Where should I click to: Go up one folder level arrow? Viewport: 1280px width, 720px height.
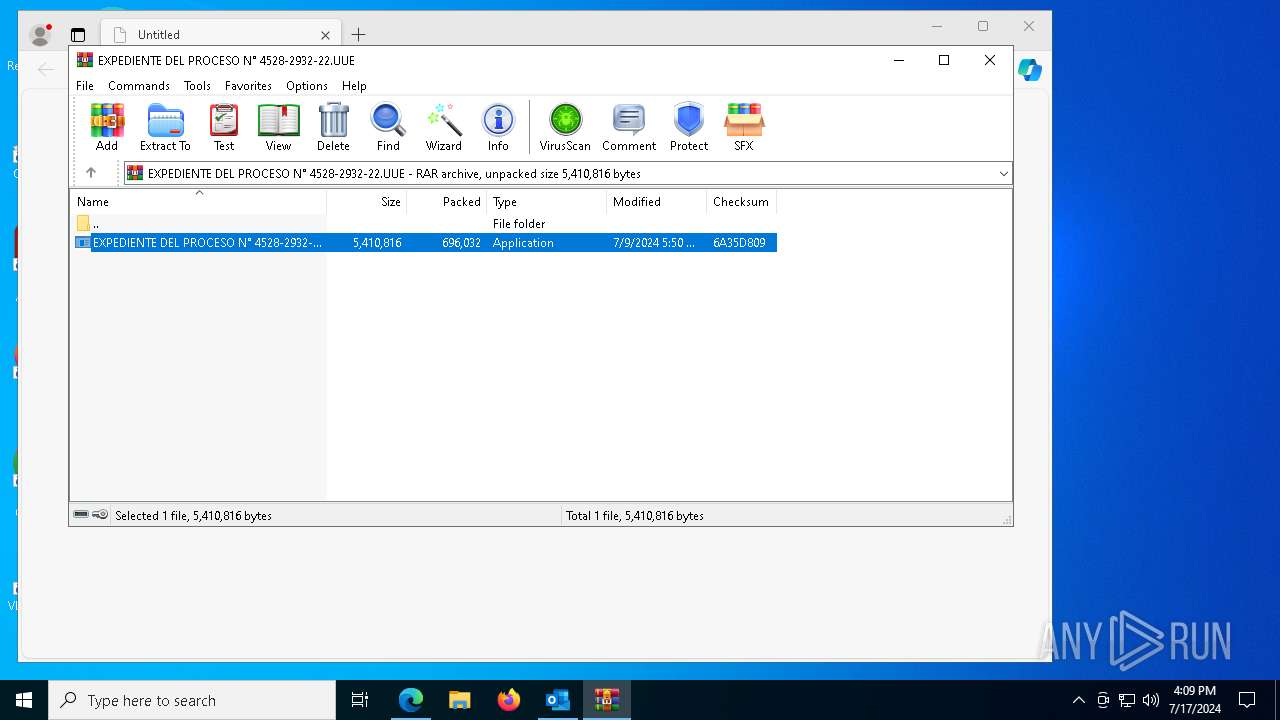[91, 173]
